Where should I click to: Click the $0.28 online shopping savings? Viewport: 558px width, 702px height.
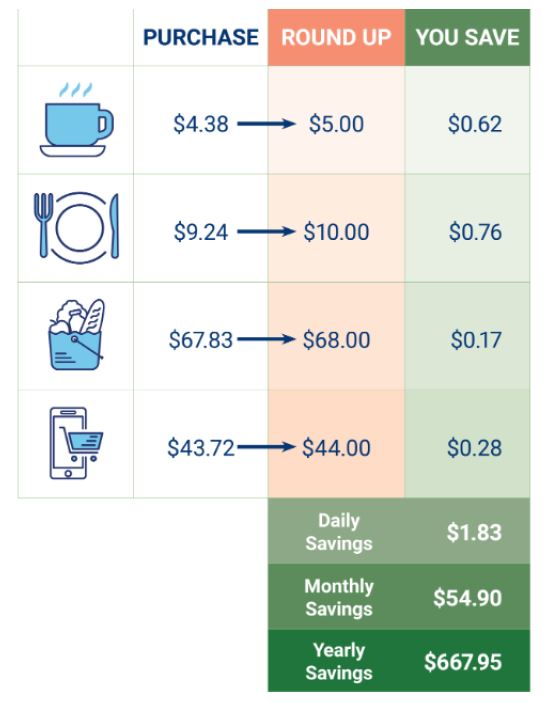[475, 448]
